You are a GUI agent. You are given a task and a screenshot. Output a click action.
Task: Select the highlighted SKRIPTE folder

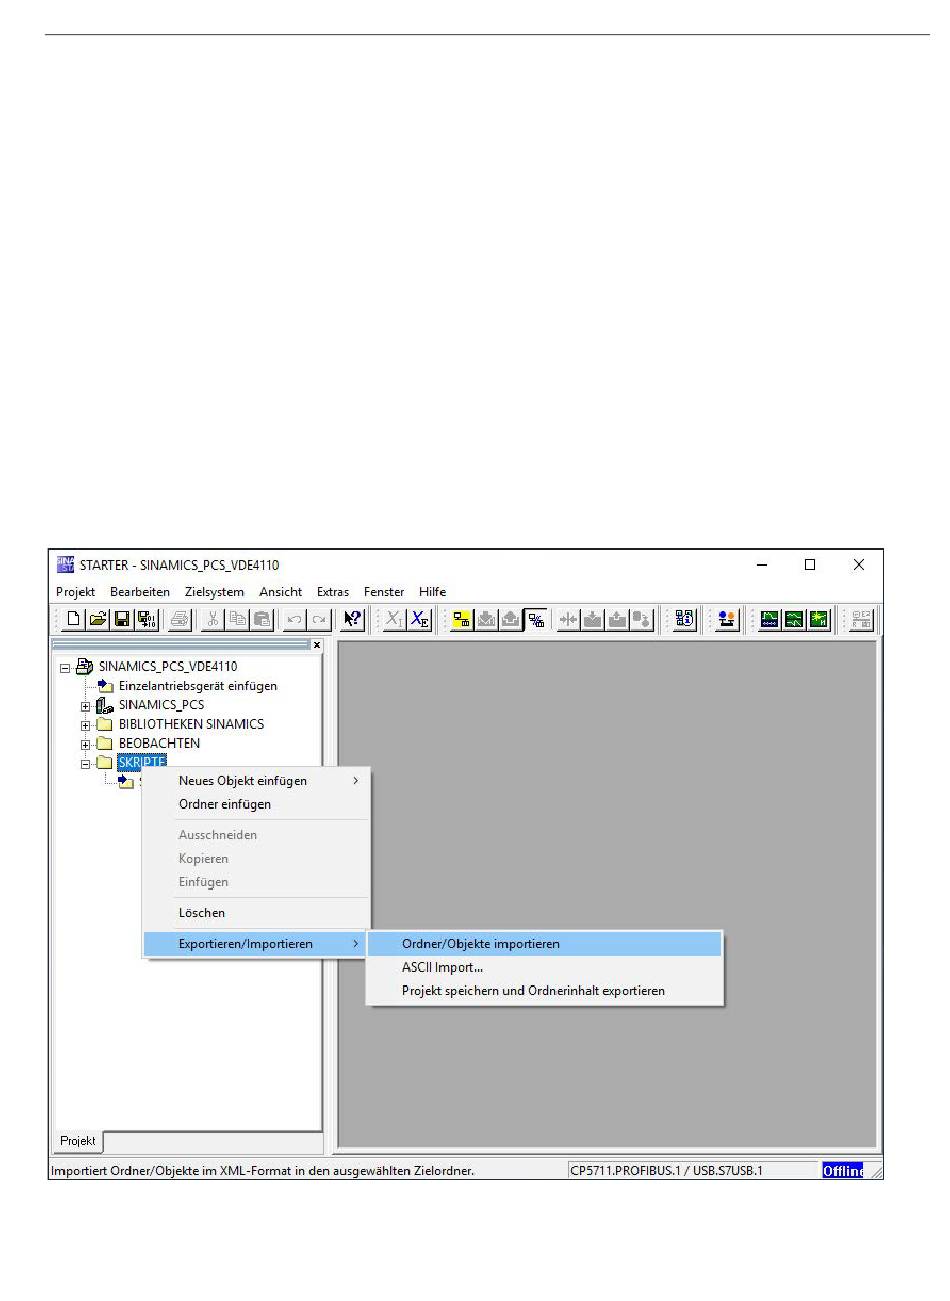click(141, 763)
